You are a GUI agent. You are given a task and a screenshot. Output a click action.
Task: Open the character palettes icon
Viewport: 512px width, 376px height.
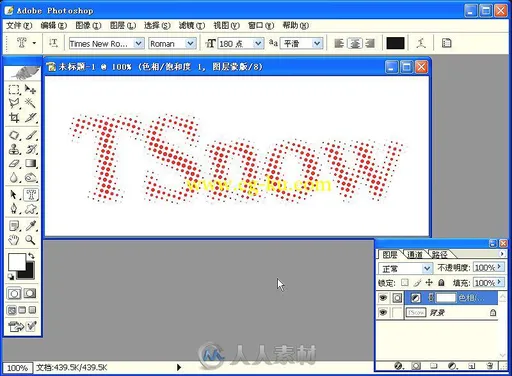point(446,43)
